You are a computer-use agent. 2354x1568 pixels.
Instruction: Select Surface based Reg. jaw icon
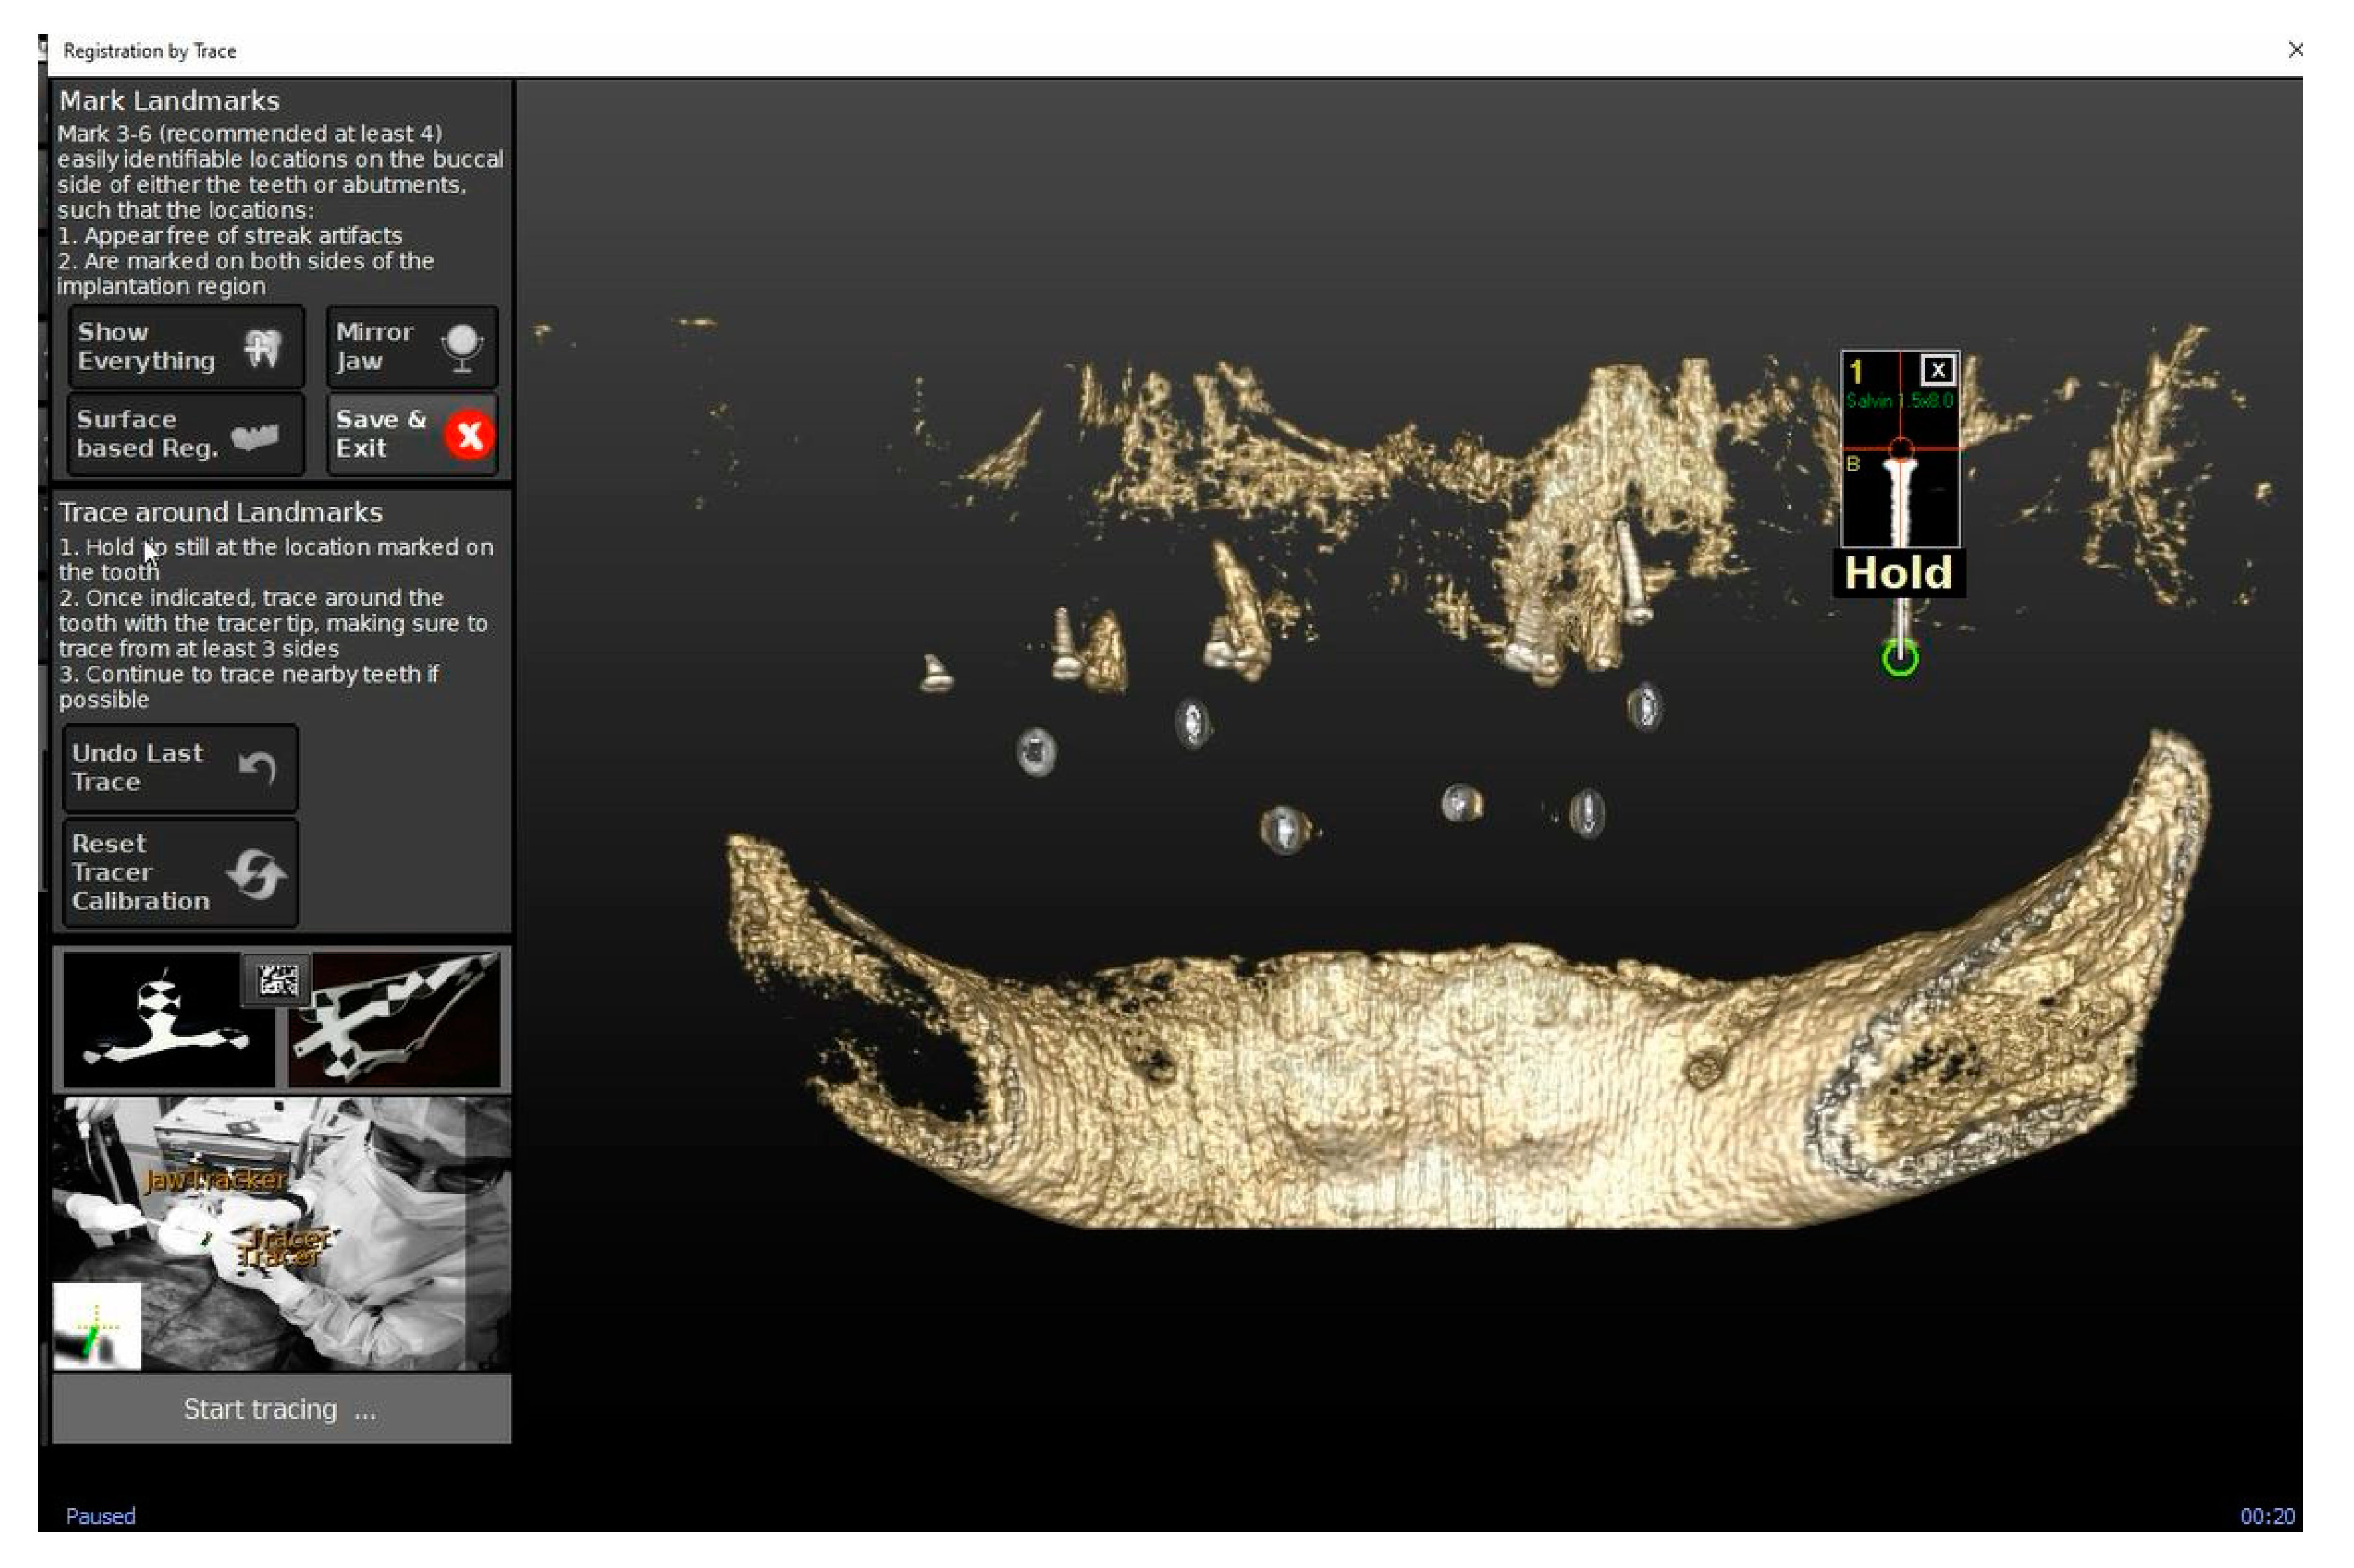[256, 436]
